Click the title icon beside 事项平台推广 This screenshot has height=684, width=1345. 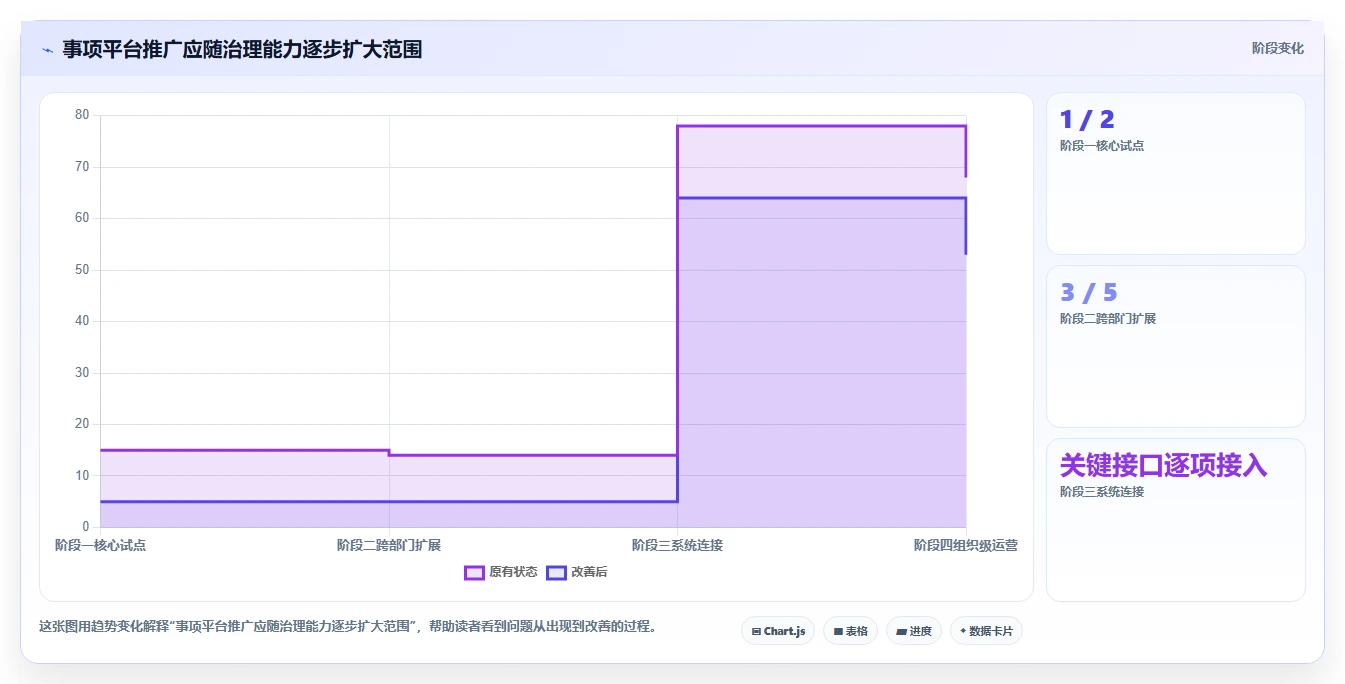[x=47, y=50]
